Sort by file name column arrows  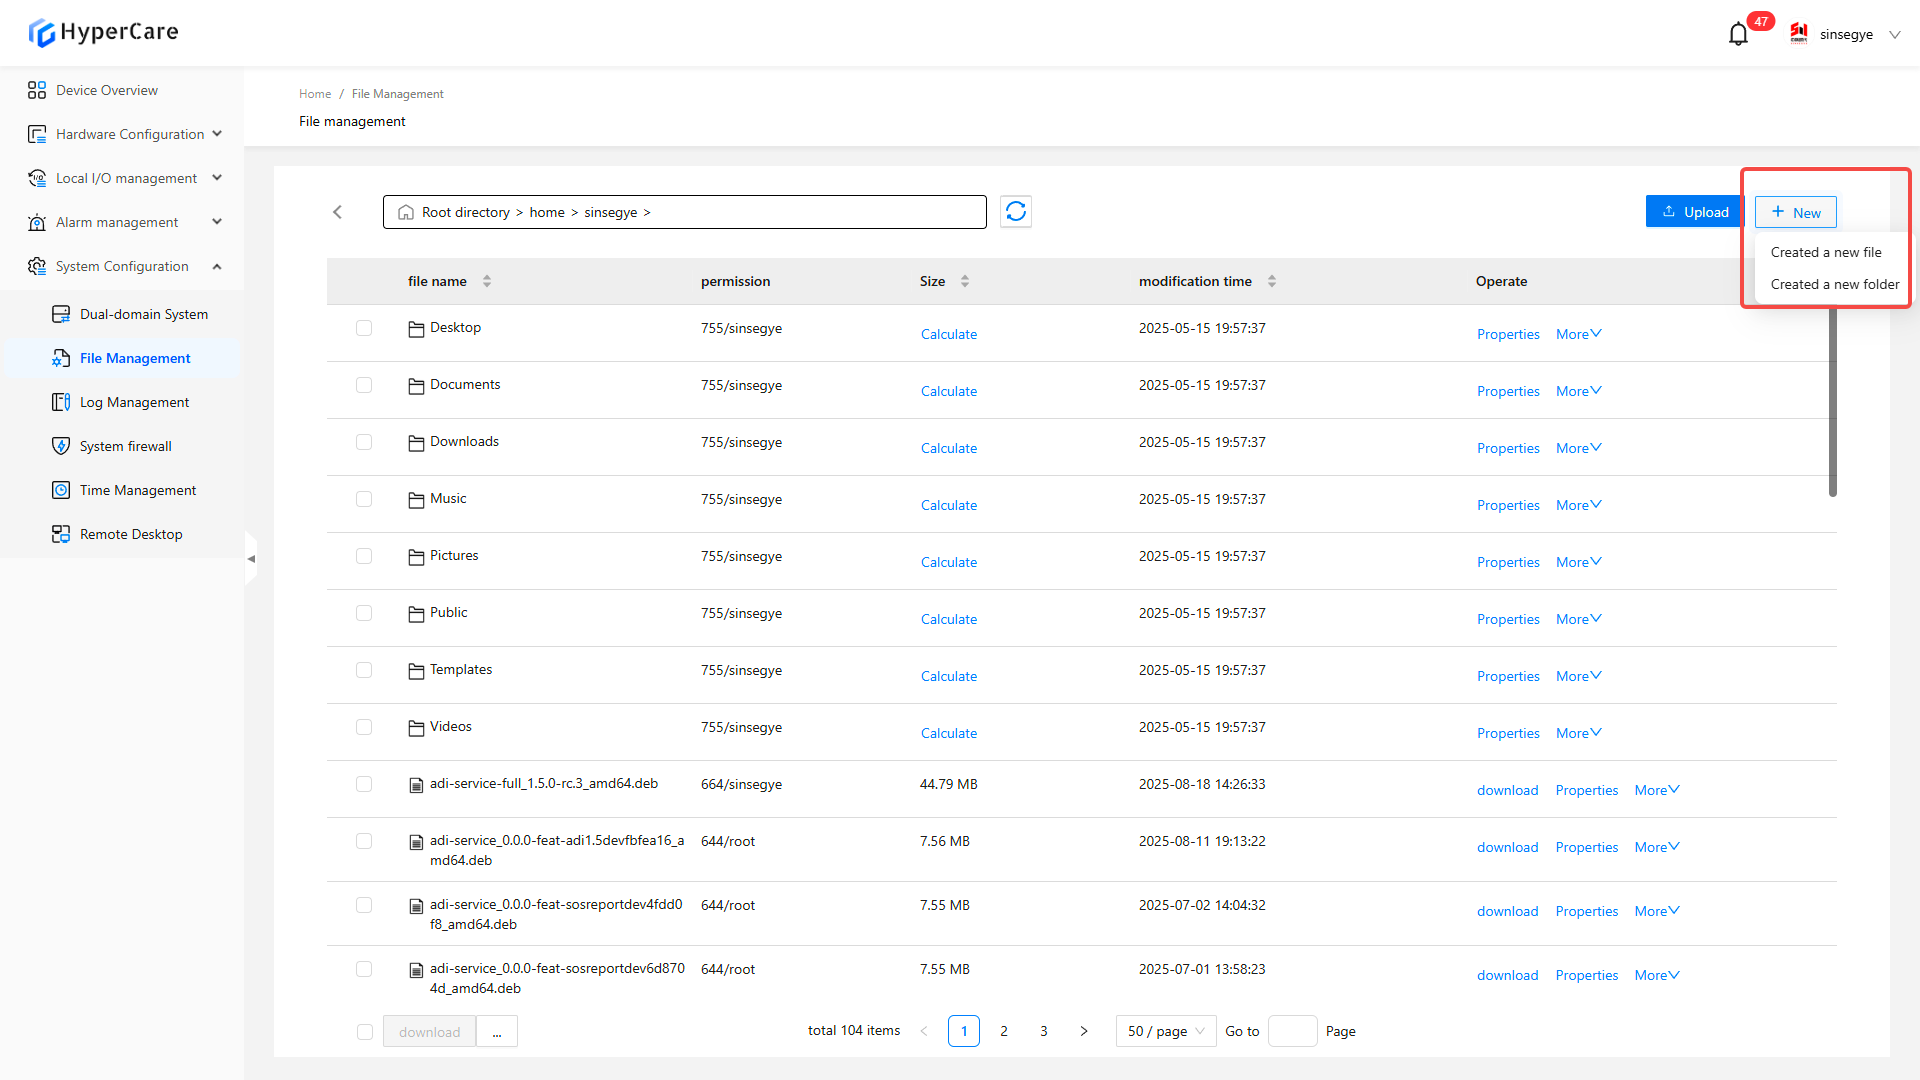click(x=487, y=281)
